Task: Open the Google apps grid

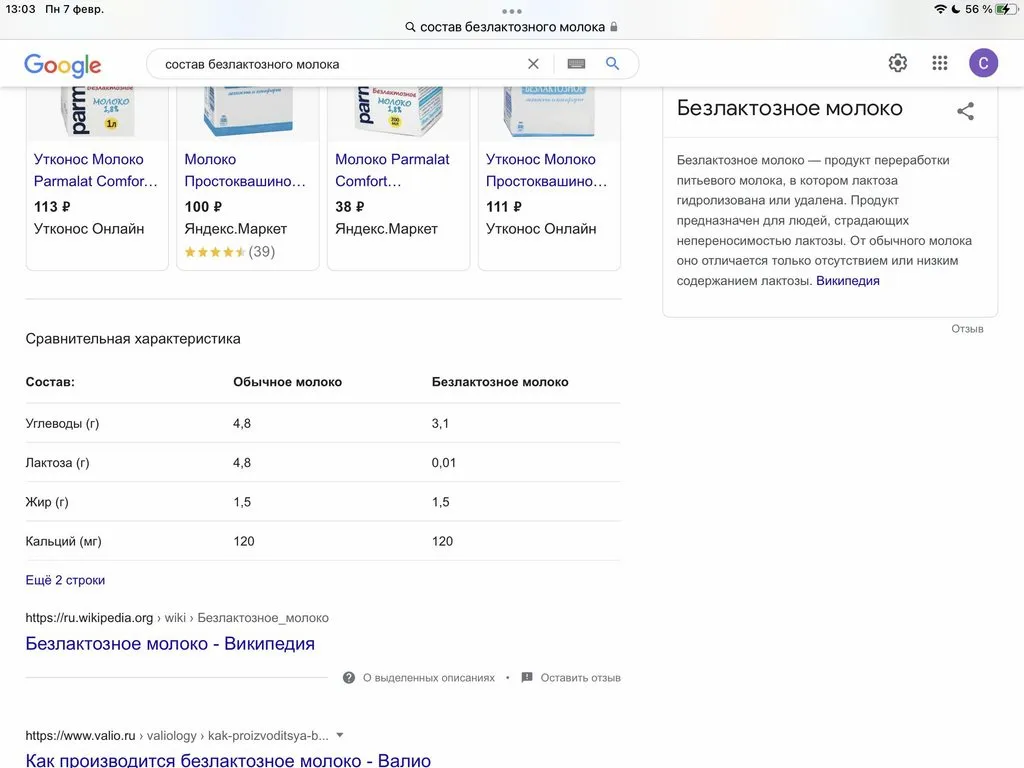Action: click(x=940, y=64)
